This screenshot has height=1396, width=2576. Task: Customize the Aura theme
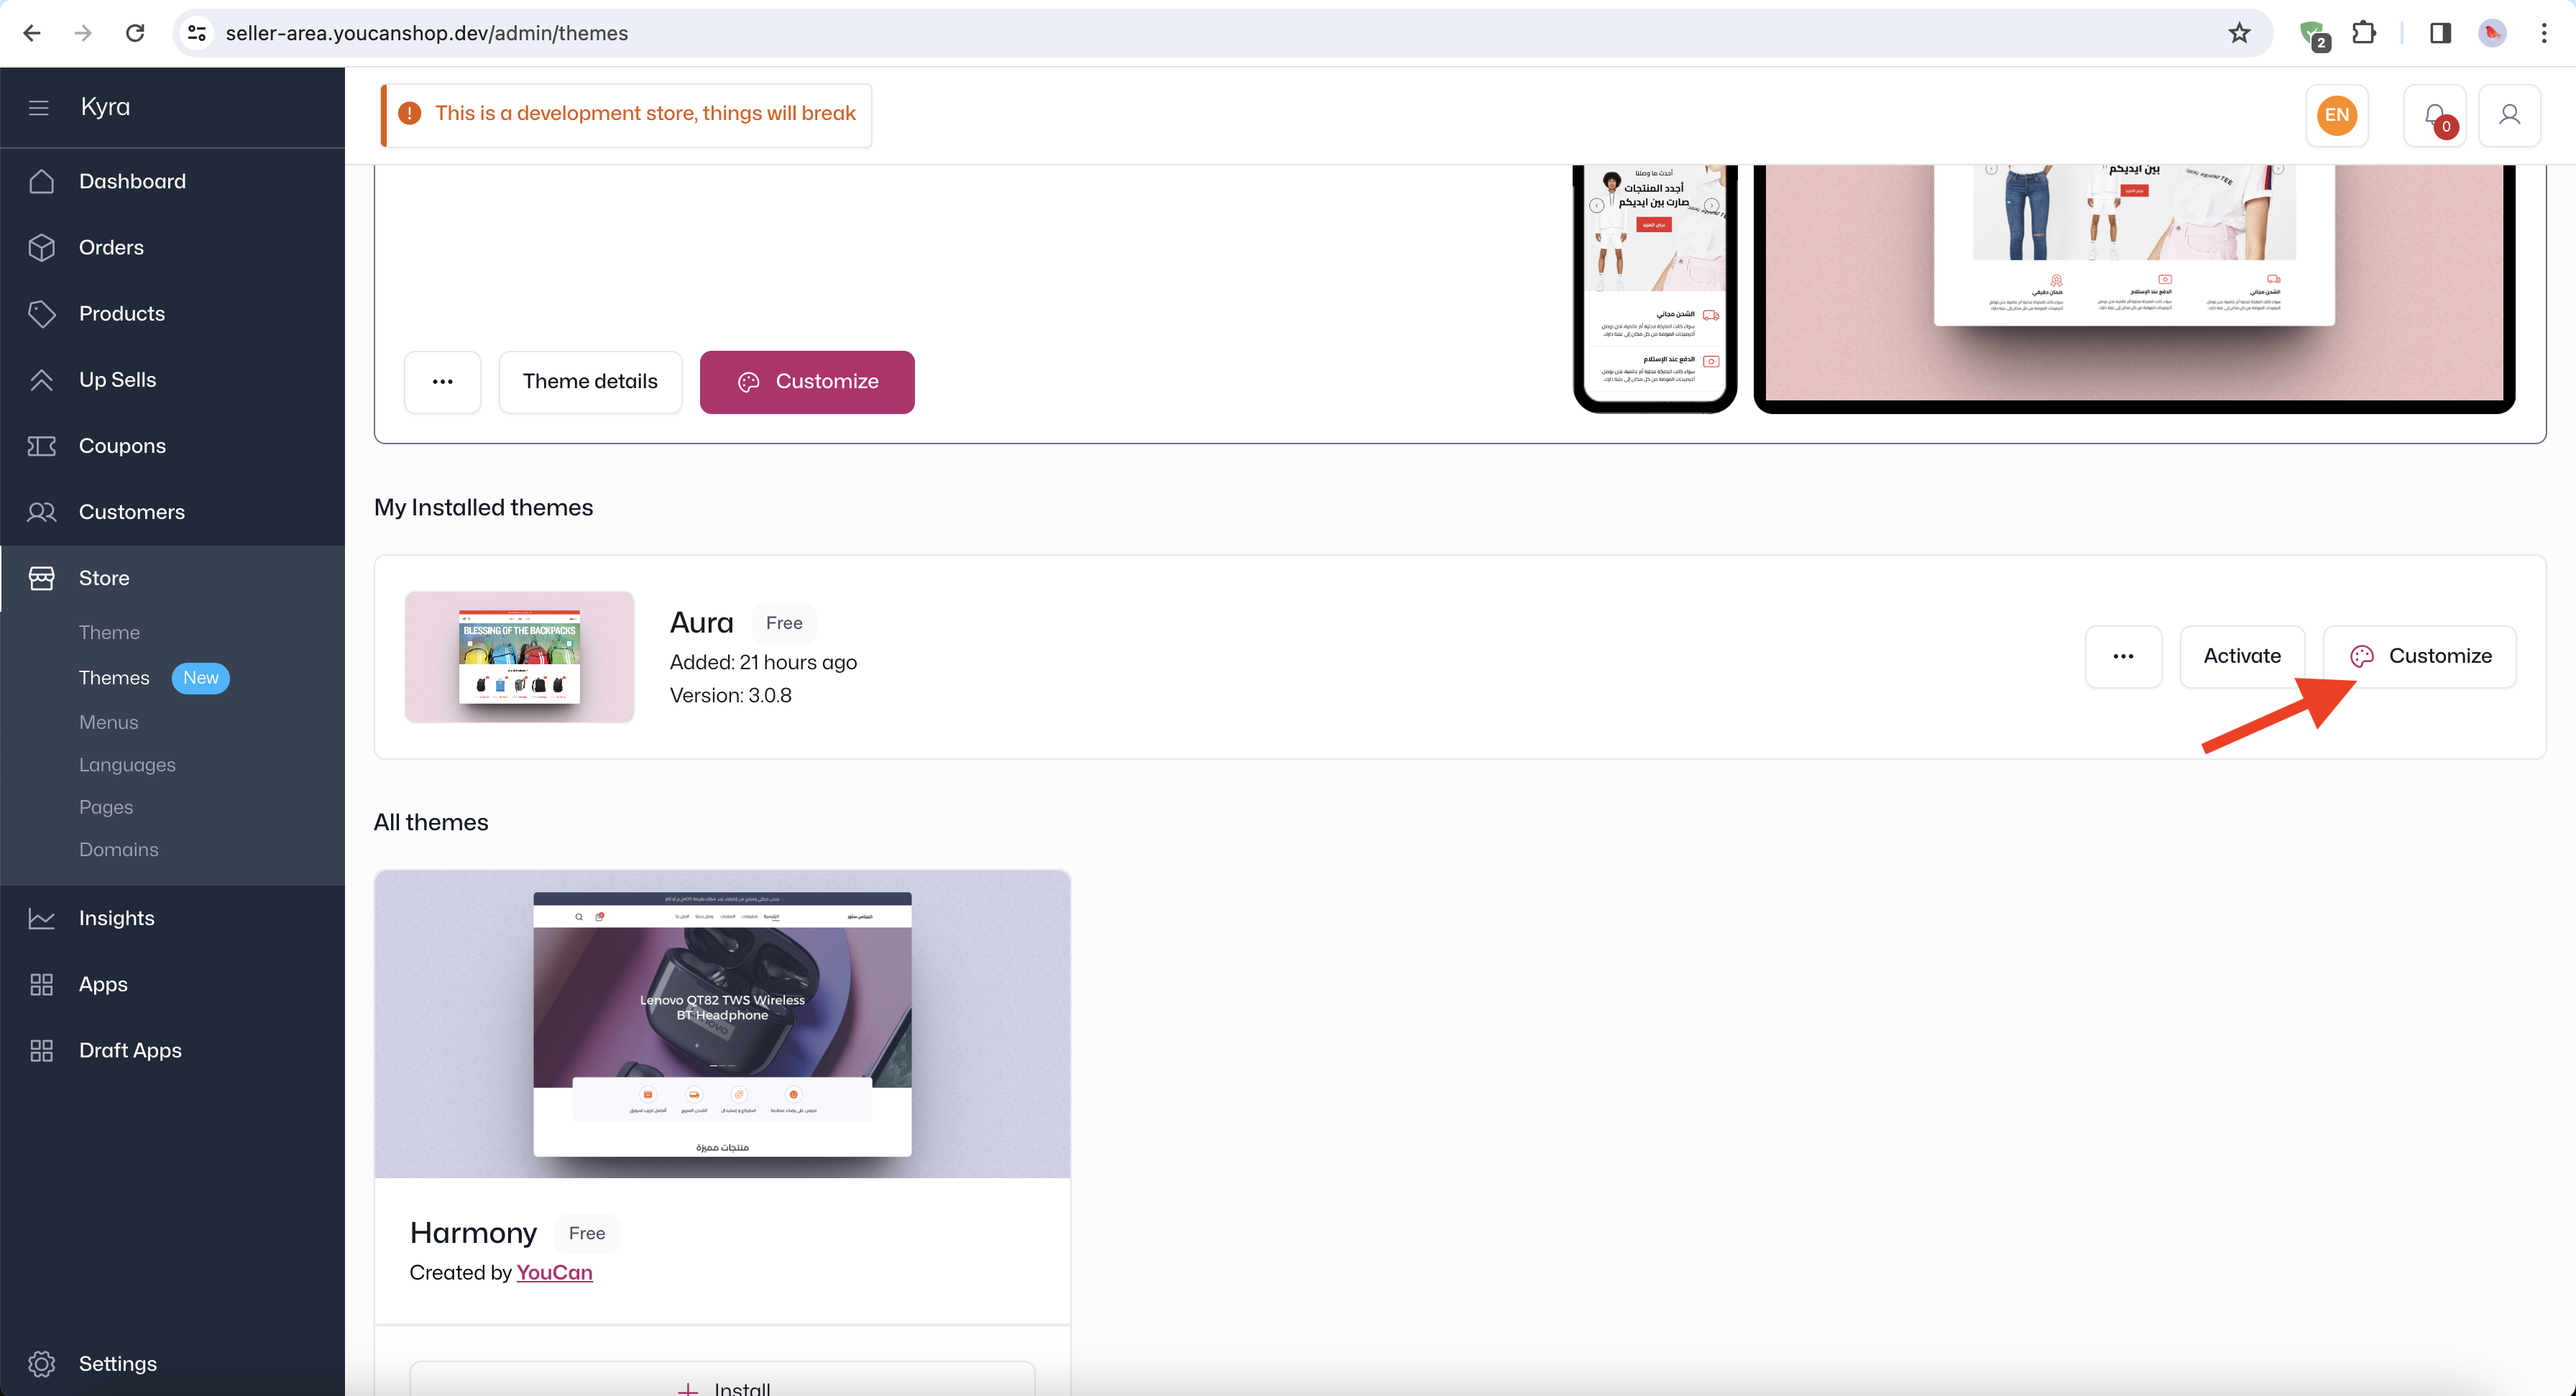(x=2419, y=656)
